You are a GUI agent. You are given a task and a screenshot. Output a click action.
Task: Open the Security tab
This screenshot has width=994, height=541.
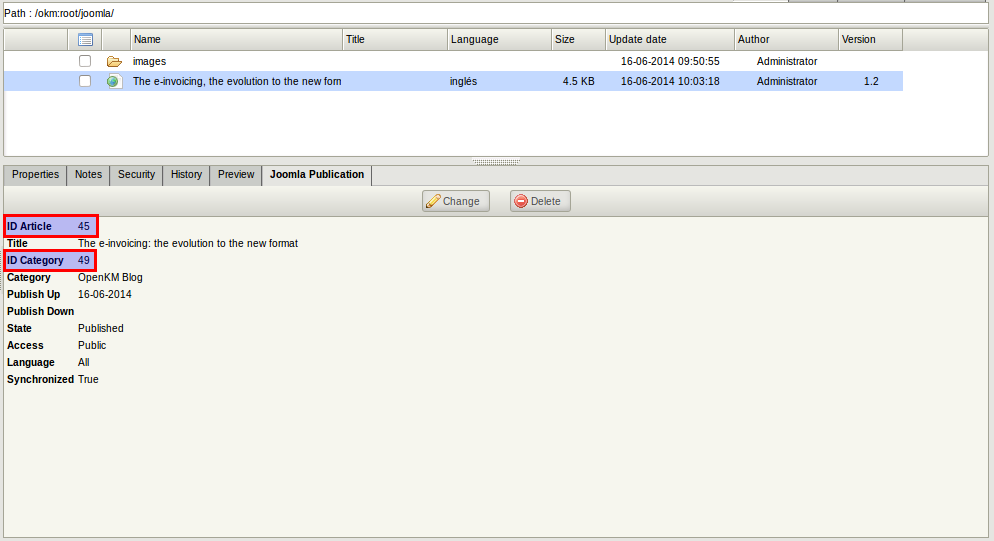(136, 175)
